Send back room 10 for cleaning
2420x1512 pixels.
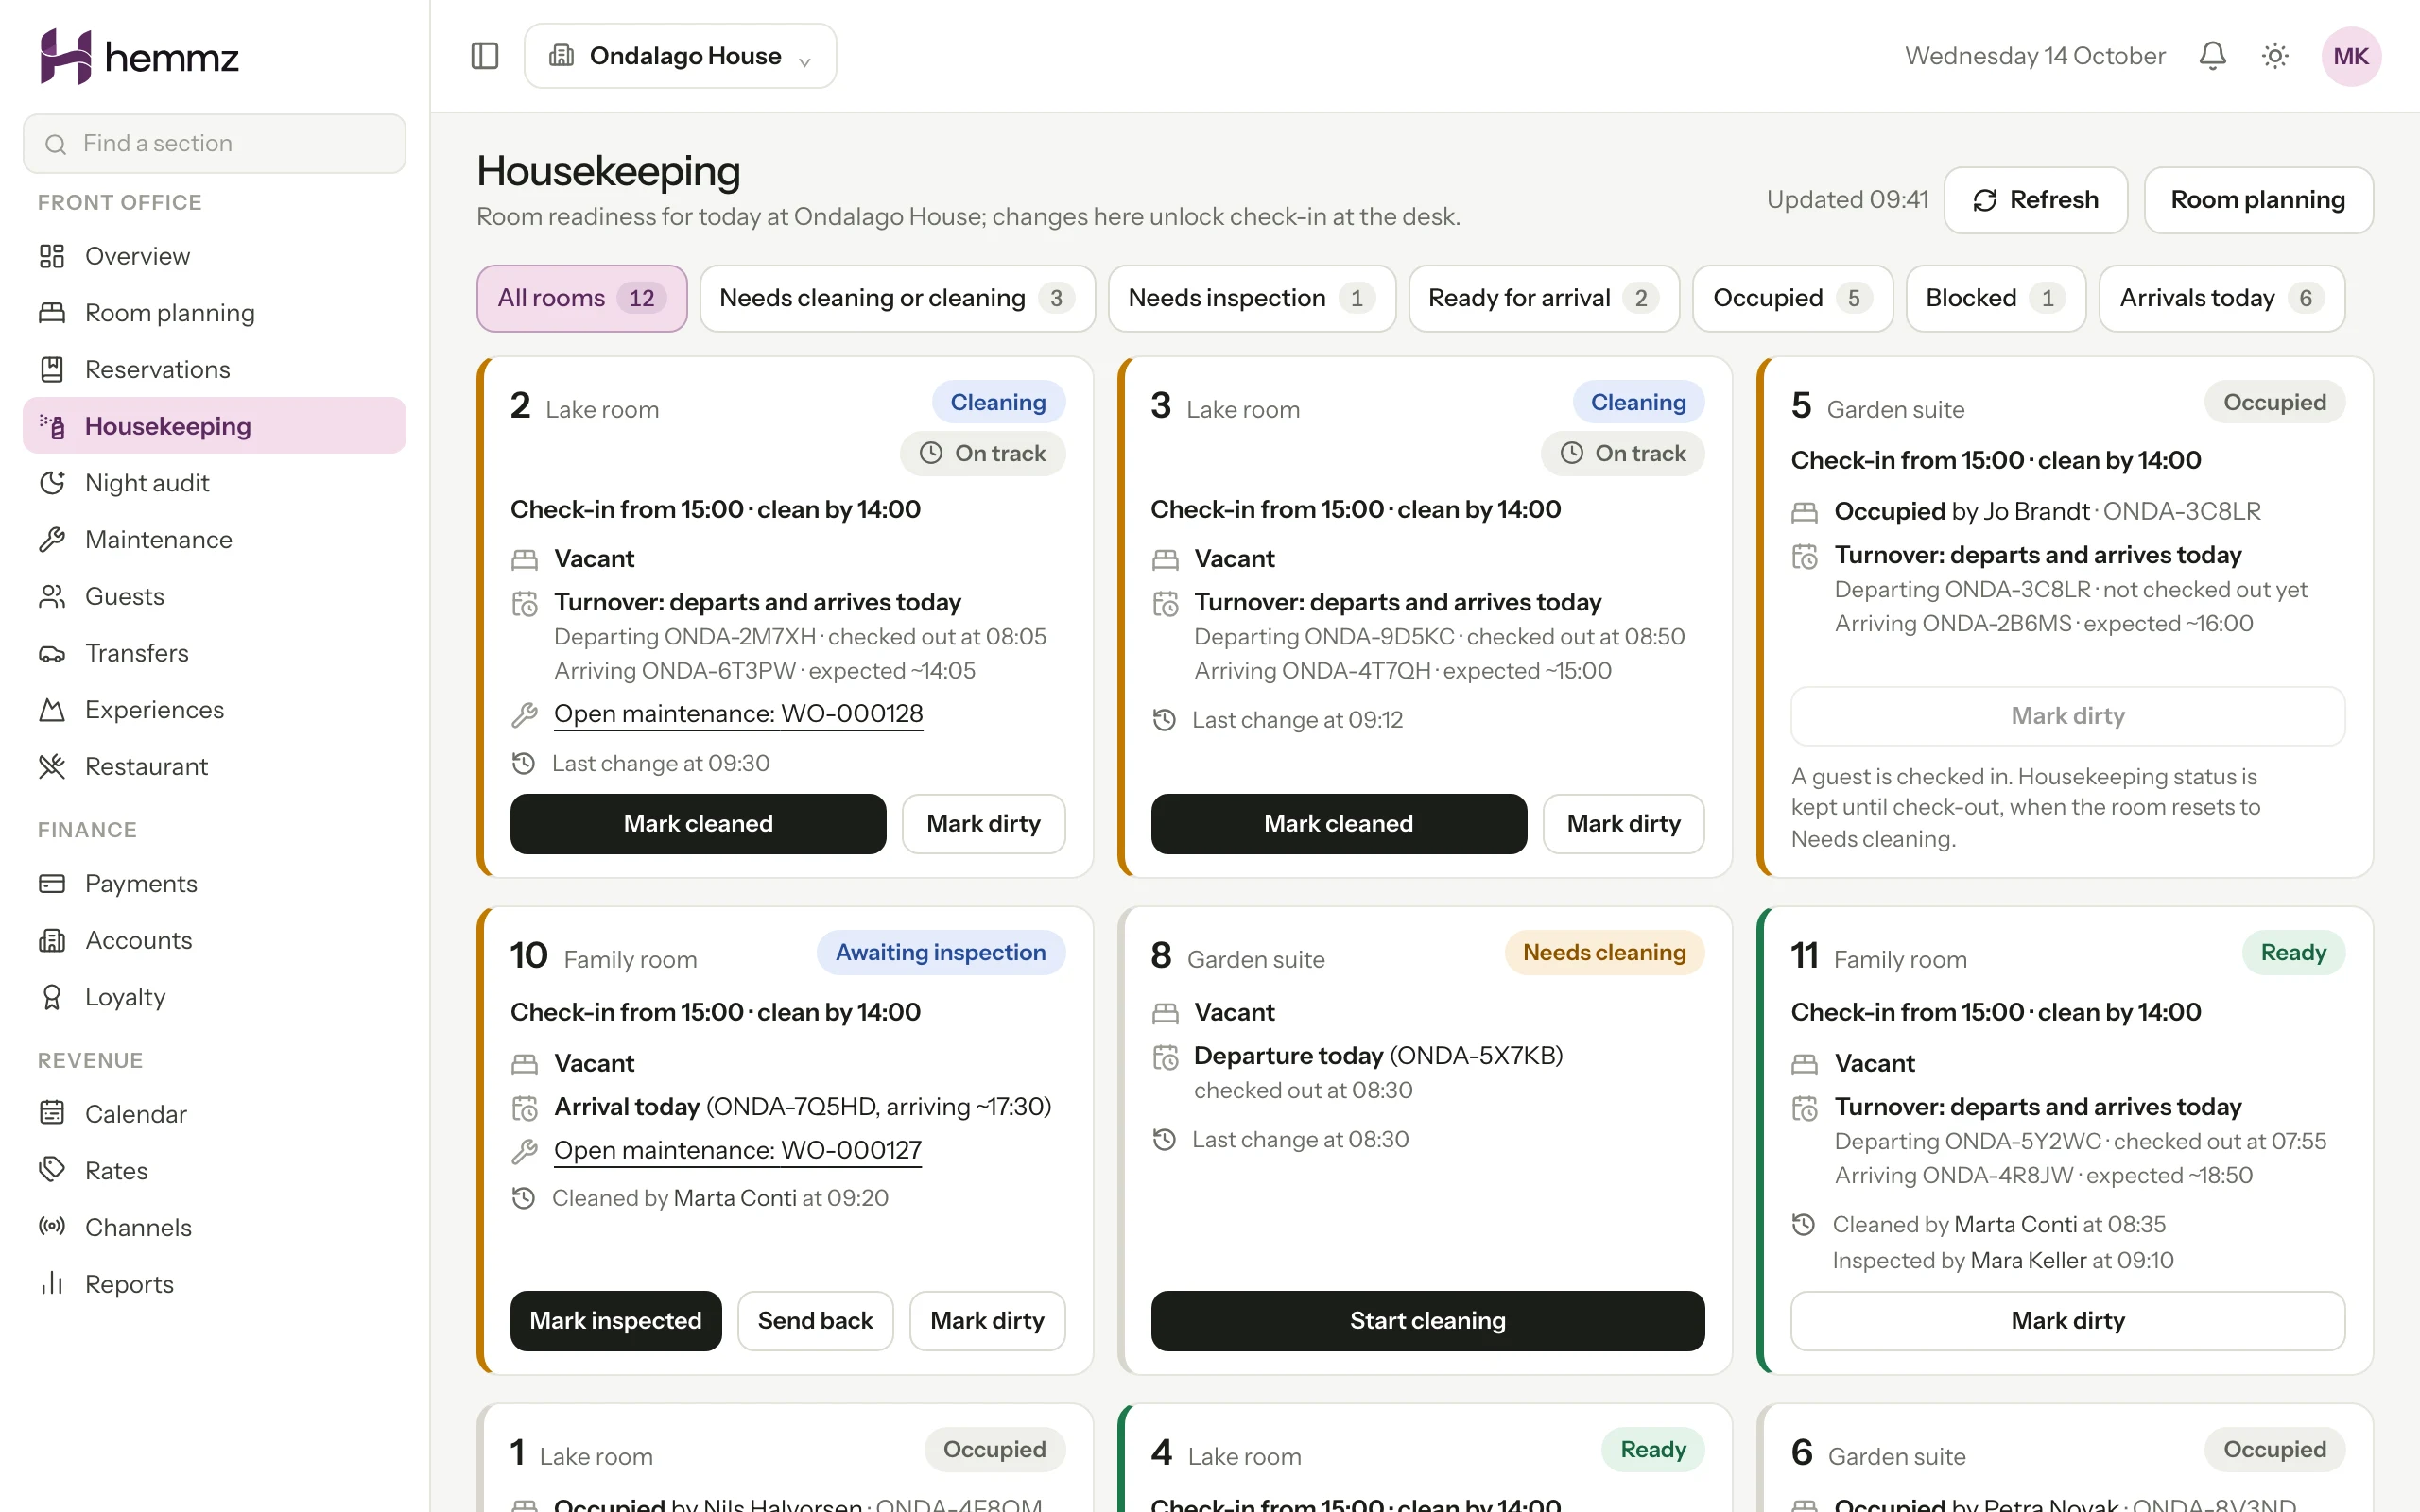point(815,1321)
